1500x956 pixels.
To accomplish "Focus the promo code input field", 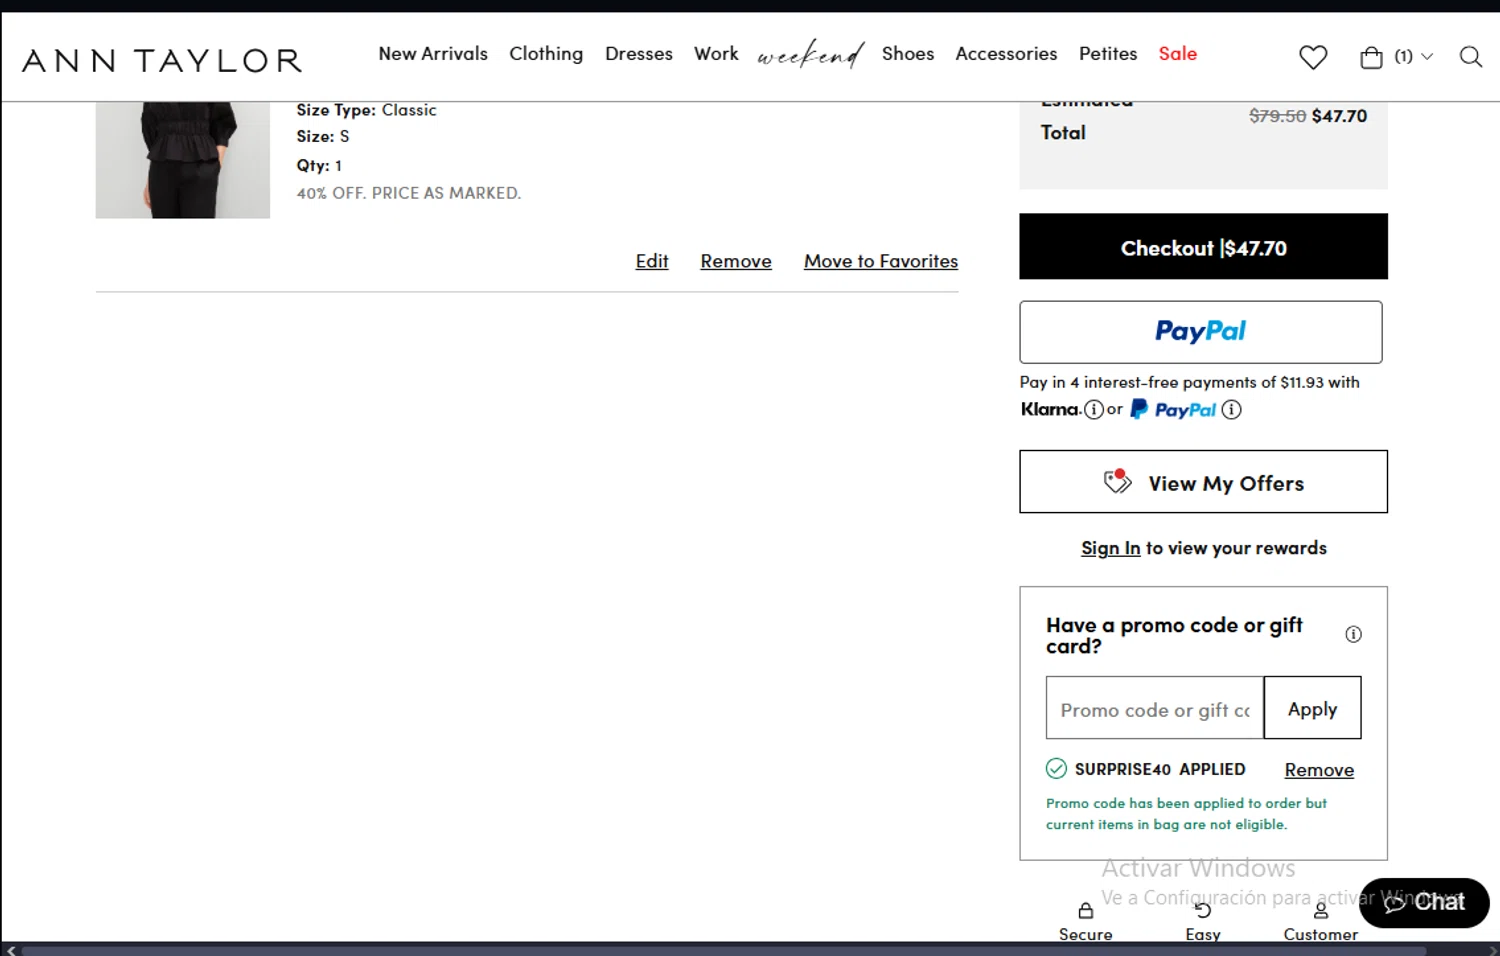I will pos(1155,708).
